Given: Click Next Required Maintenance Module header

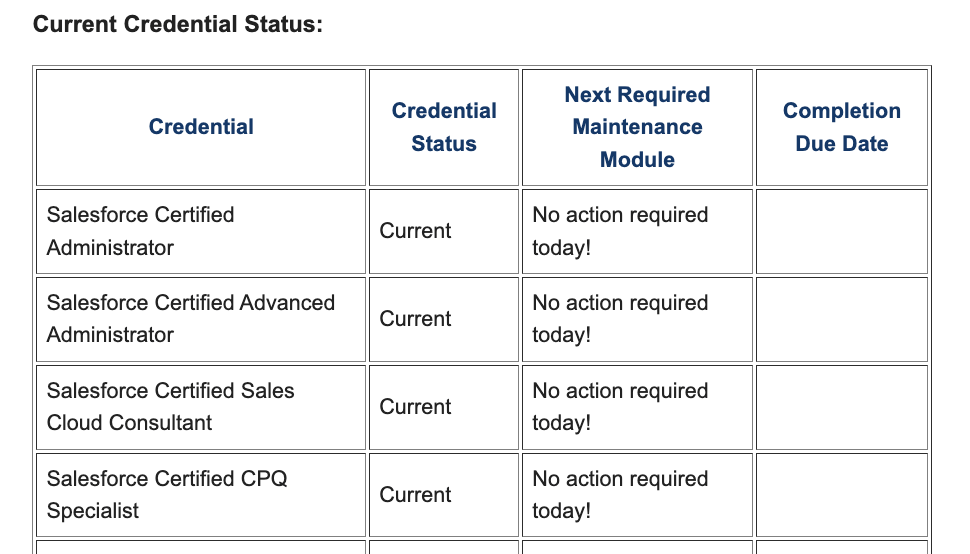Looking at the screenshot, I should click(637, 127).
